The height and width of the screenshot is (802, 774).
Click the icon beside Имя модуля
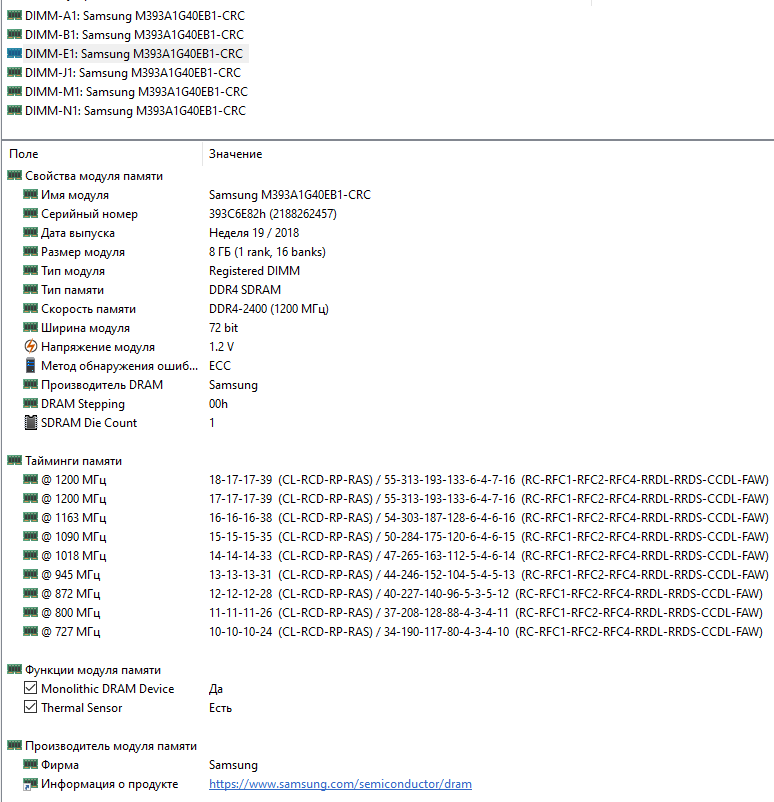point(31,194)
